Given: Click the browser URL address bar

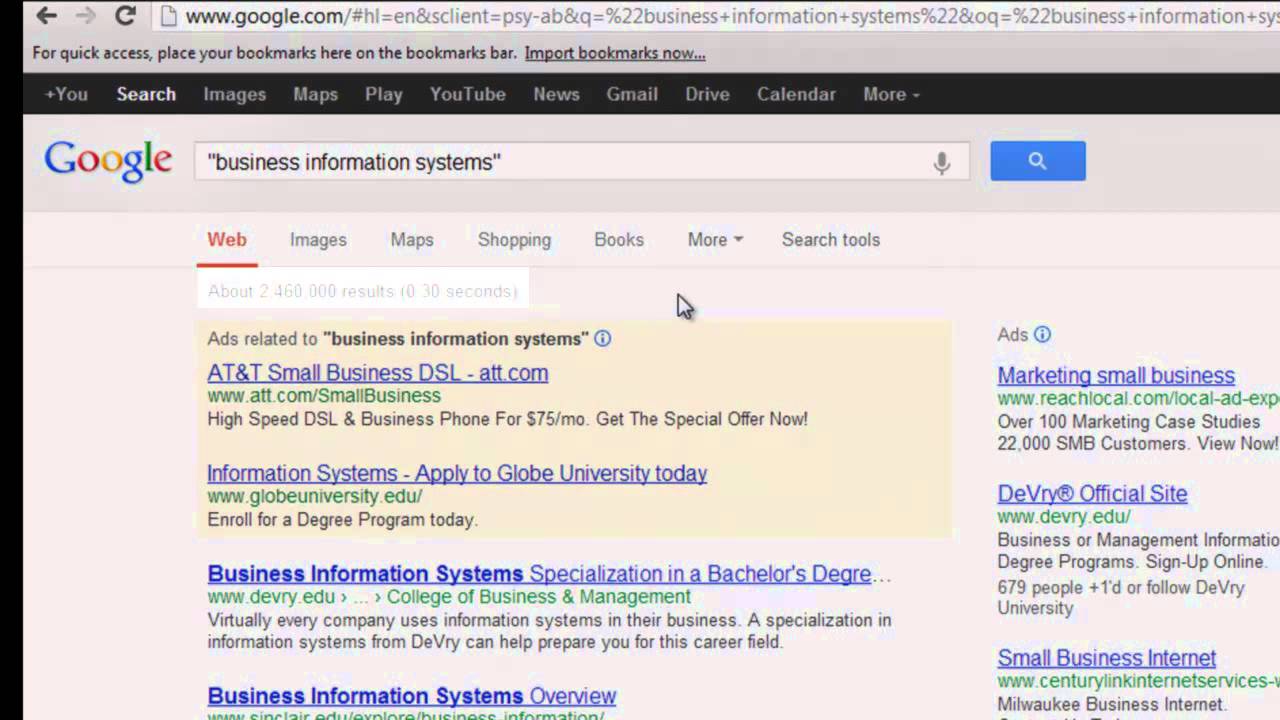Looking at the screenshot, I should click(715, 16).
